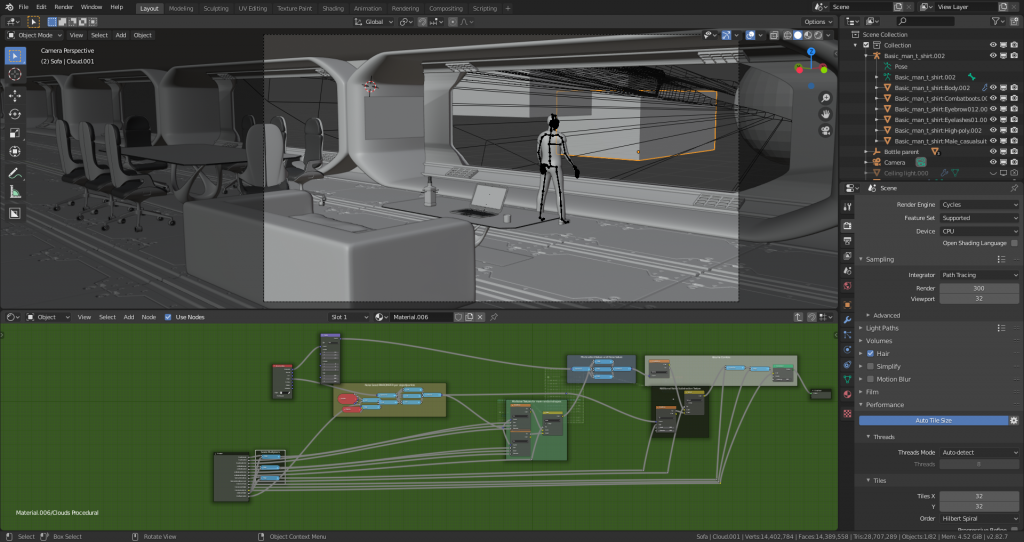Open the World properties tab icon

[x=847, y=286]
